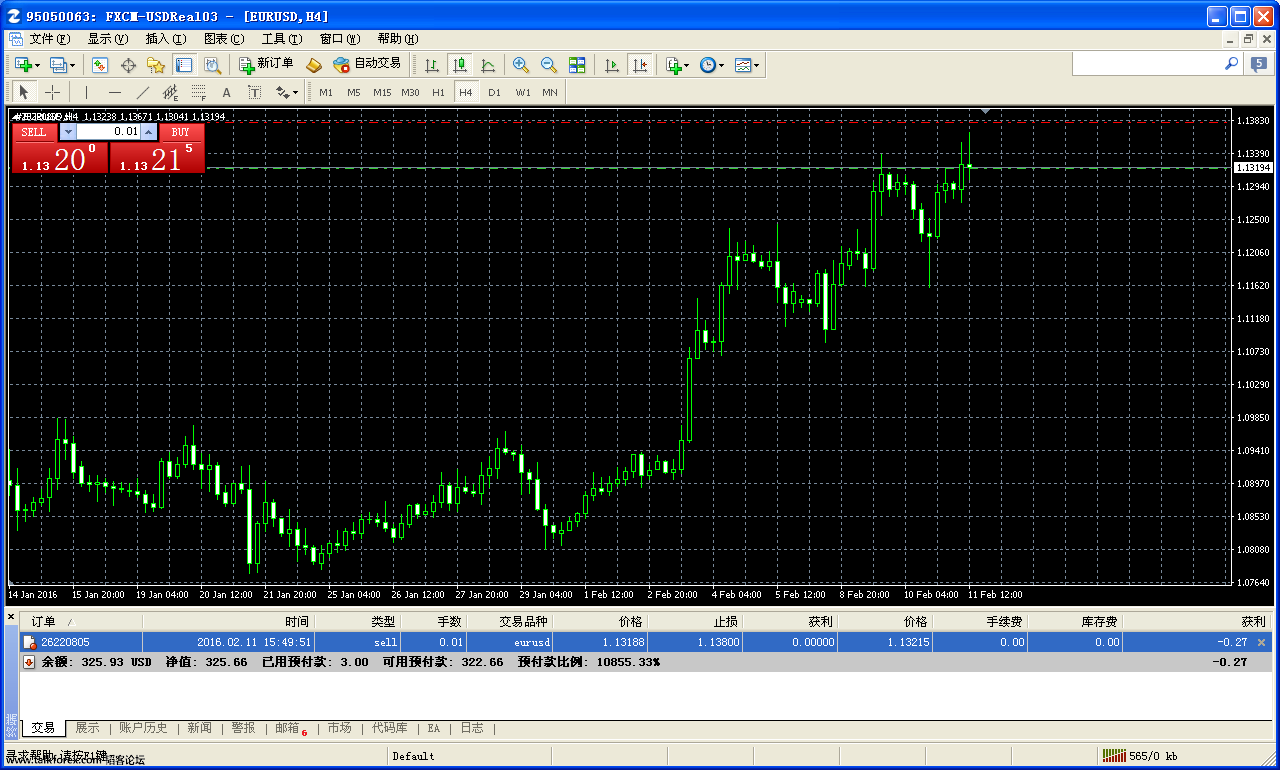This screenshot has height=770, width=1280.
Task: Select the cursor arrow tool
Action: [24, 92]
